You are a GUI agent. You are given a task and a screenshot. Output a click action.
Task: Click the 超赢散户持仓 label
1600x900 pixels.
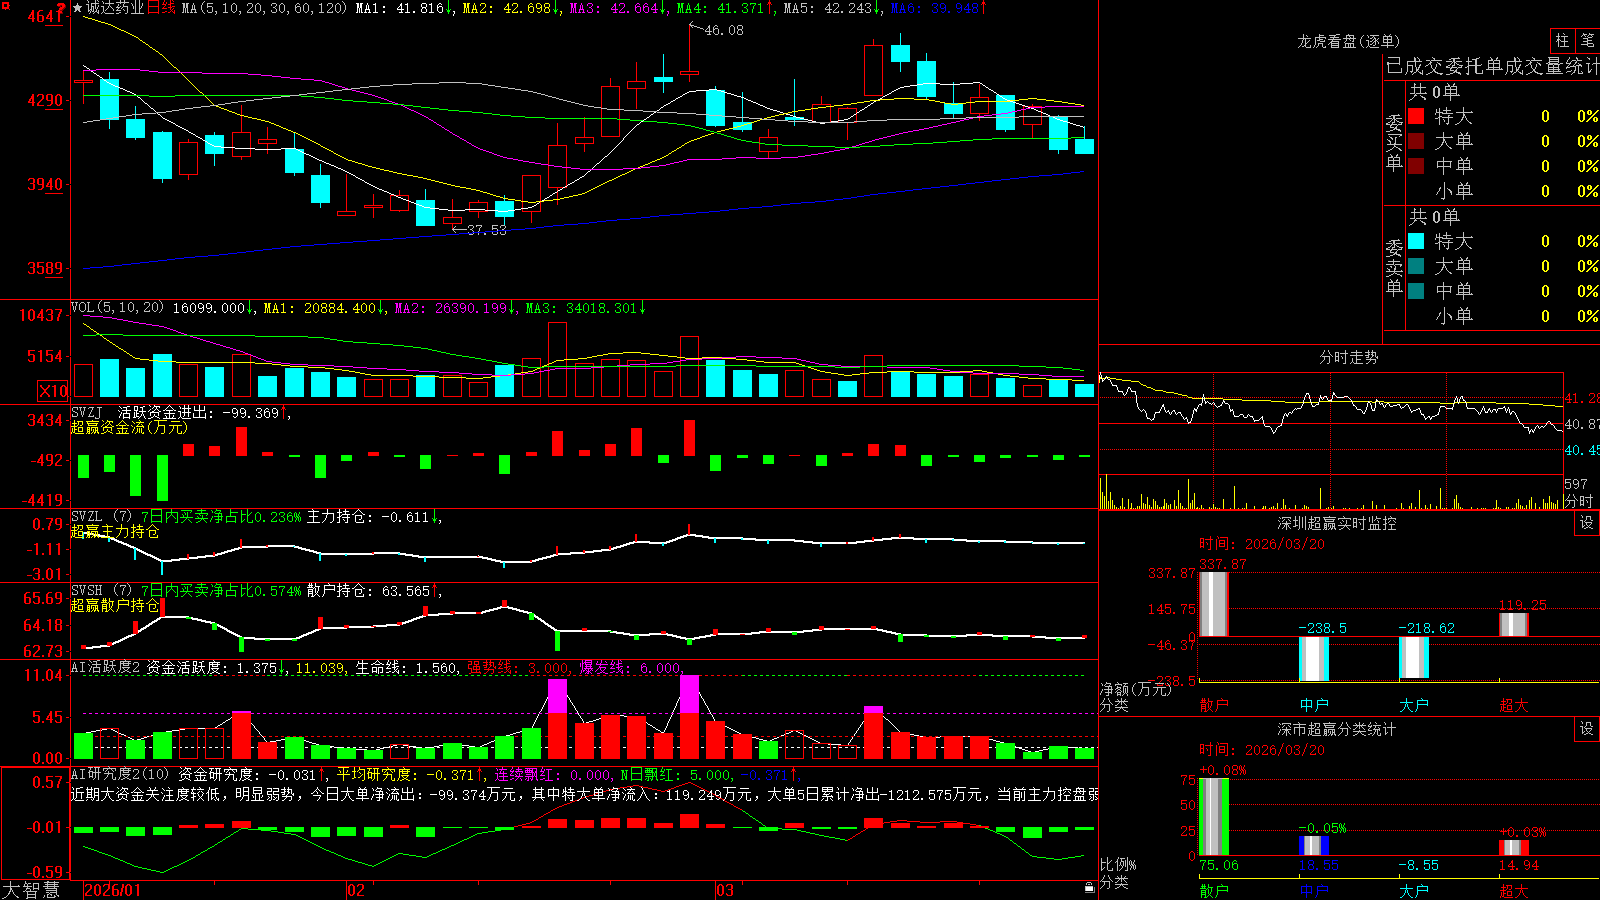coord(115,606)
